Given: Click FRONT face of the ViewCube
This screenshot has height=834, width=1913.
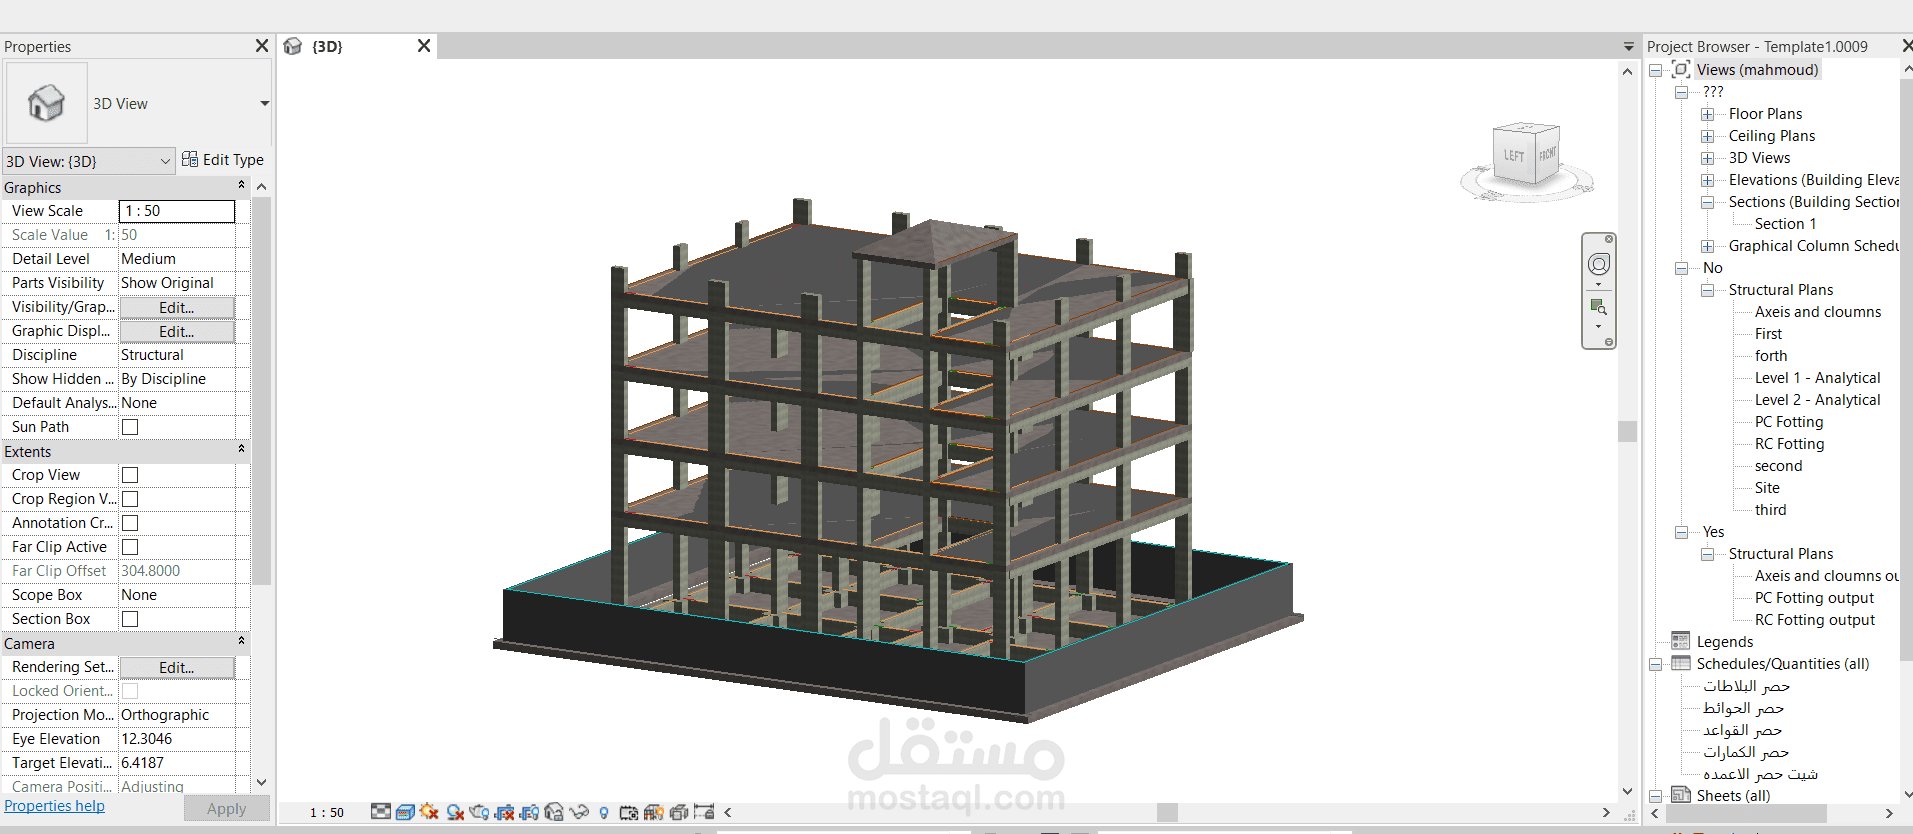Looking at the screenshot, I should pyautogui.click(x=1547, y=154).
